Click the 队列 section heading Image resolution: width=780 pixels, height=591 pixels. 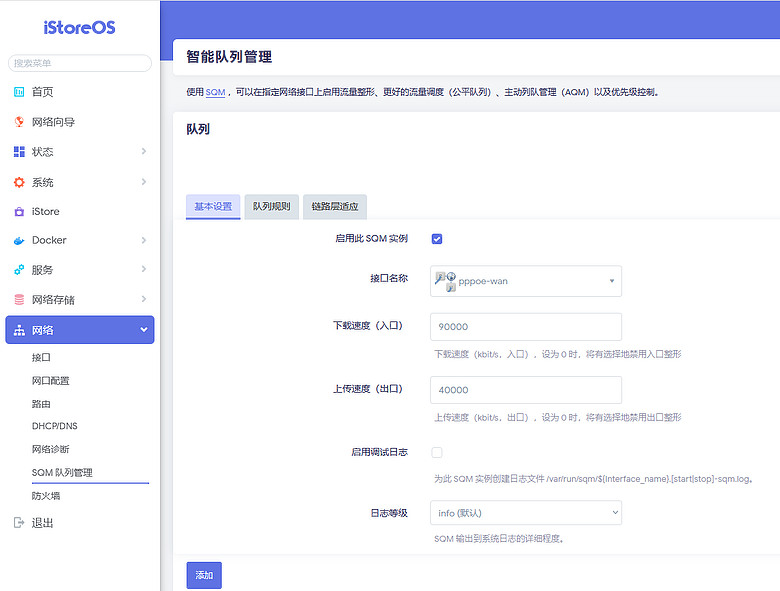pos(198,129)
